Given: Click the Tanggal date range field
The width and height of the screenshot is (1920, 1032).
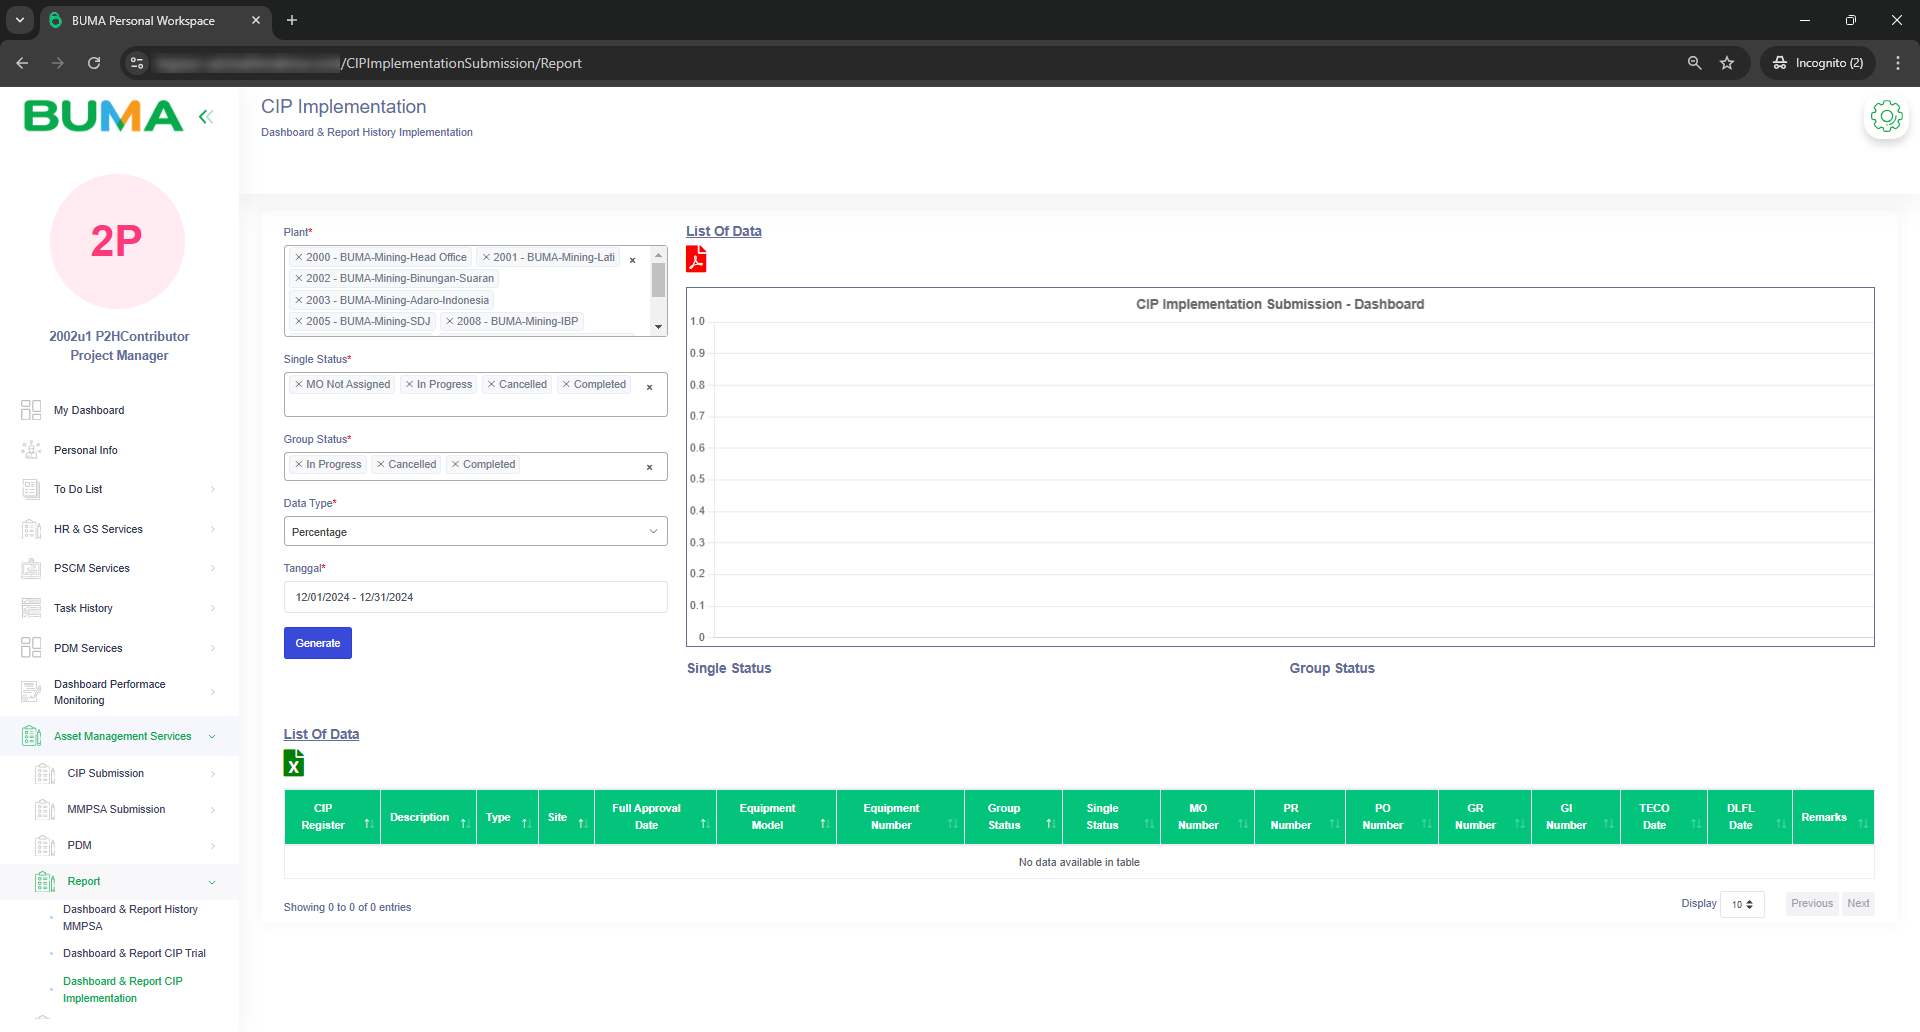Looking at the screenshot, I should (475, 597).
